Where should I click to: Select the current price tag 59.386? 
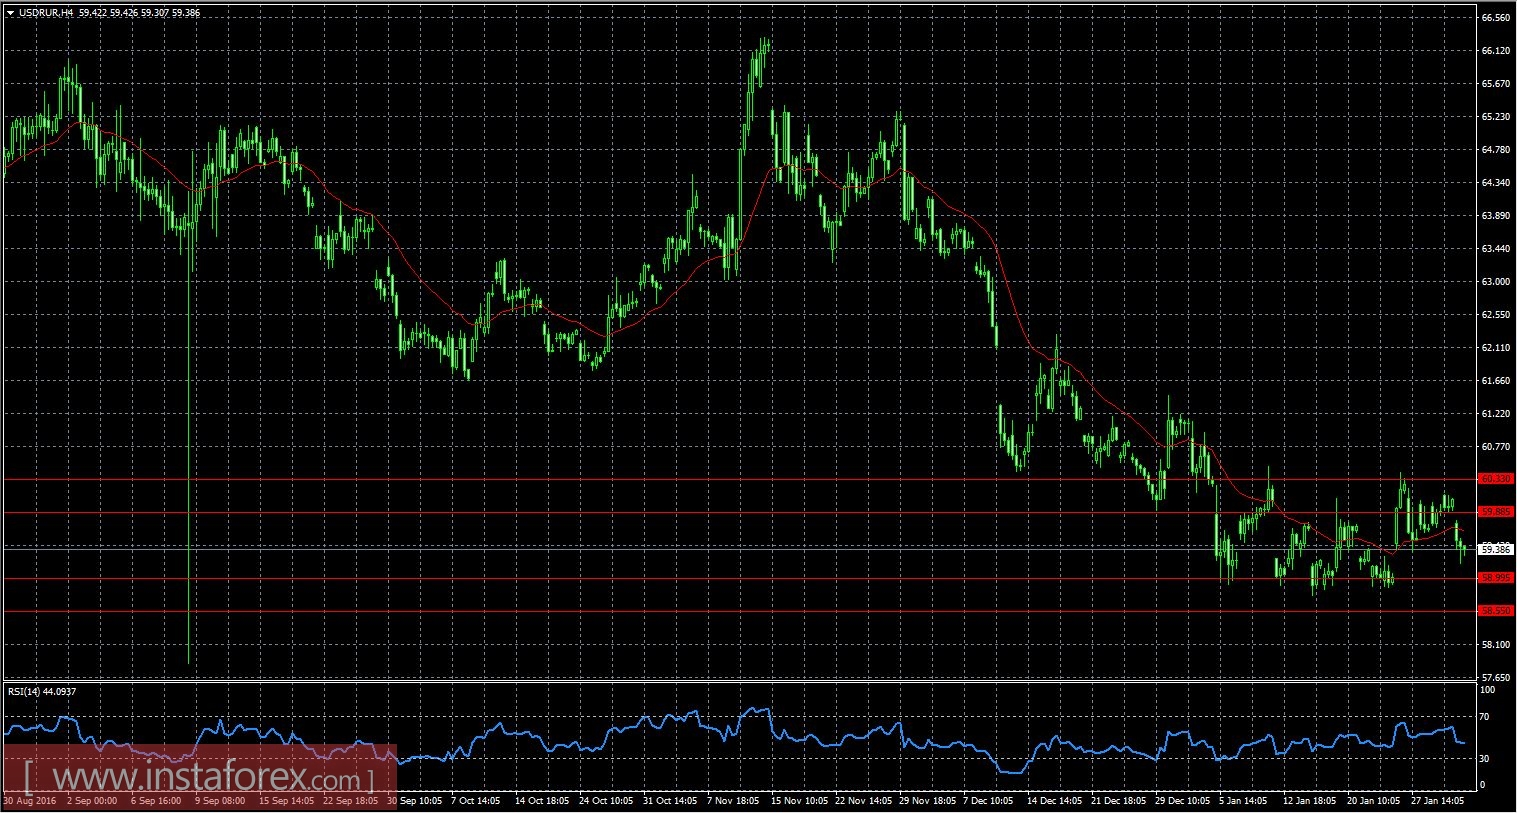point(1497,548)
